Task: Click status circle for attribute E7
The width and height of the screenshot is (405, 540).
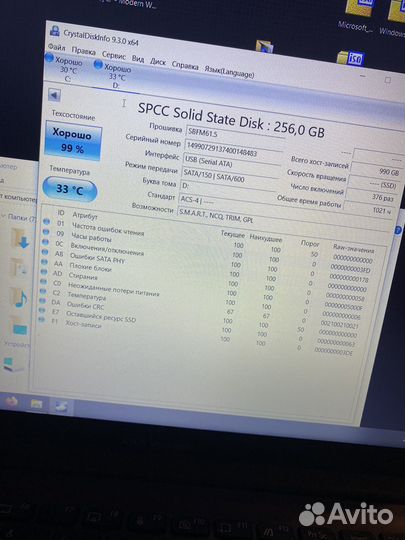Action: pyautogui.click(x=42, y=310)
